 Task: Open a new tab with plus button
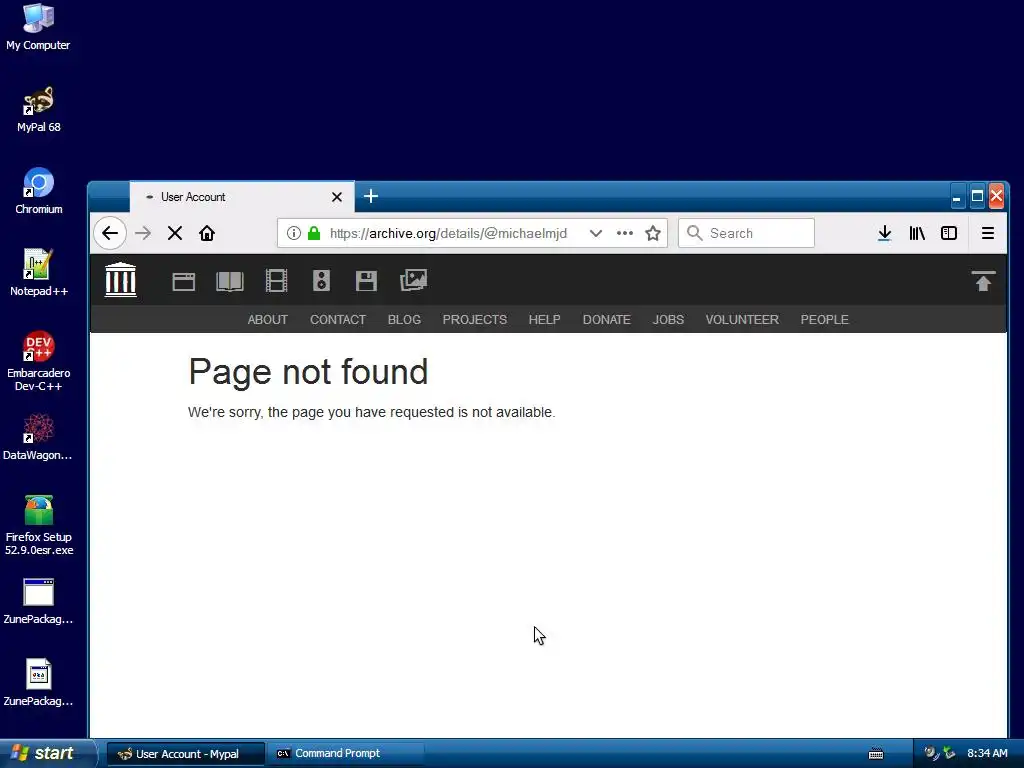coord(371,196)
